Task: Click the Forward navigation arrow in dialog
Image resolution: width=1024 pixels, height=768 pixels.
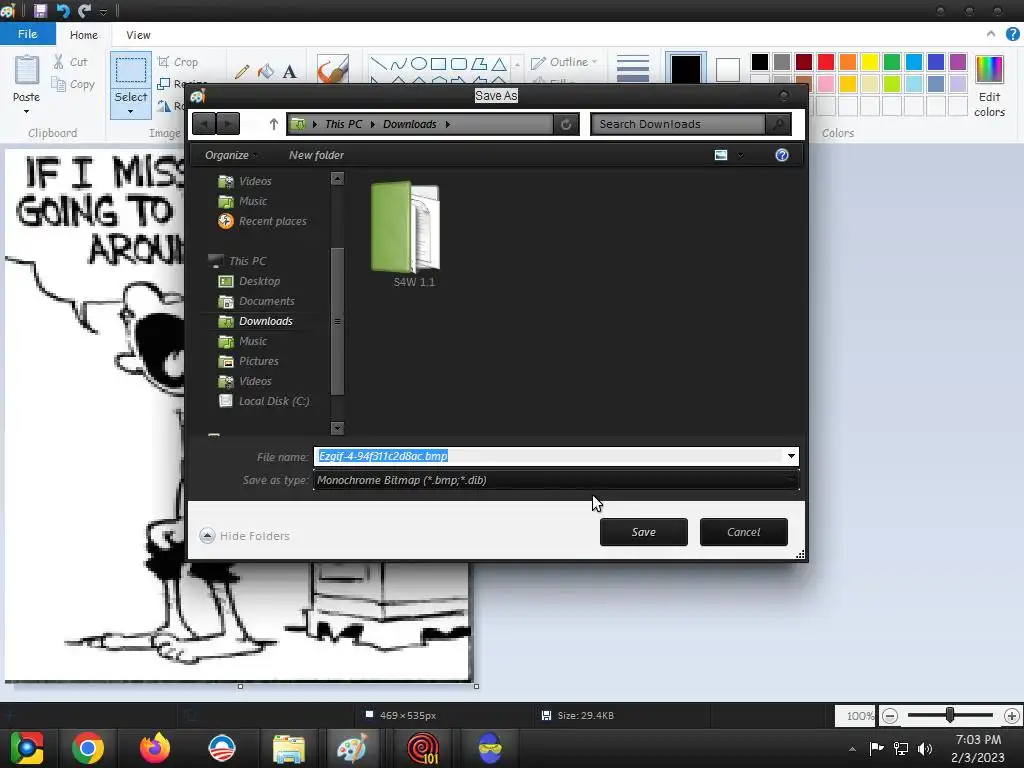Action: pos(228,123)
